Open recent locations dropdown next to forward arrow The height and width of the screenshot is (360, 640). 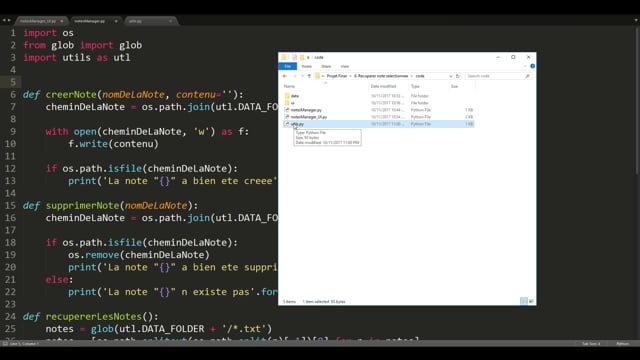(302, 76)
